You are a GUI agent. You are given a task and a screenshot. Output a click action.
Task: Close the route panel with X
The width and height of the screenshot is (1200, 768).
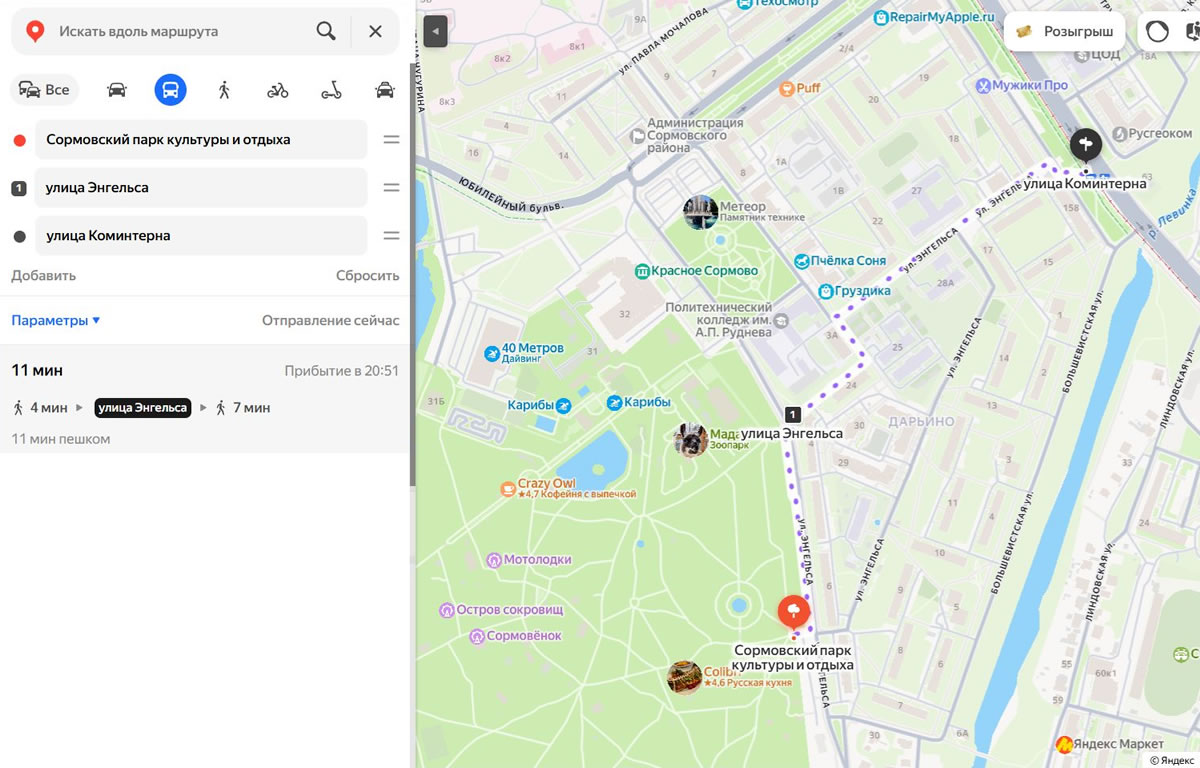[x=375, y=31]
